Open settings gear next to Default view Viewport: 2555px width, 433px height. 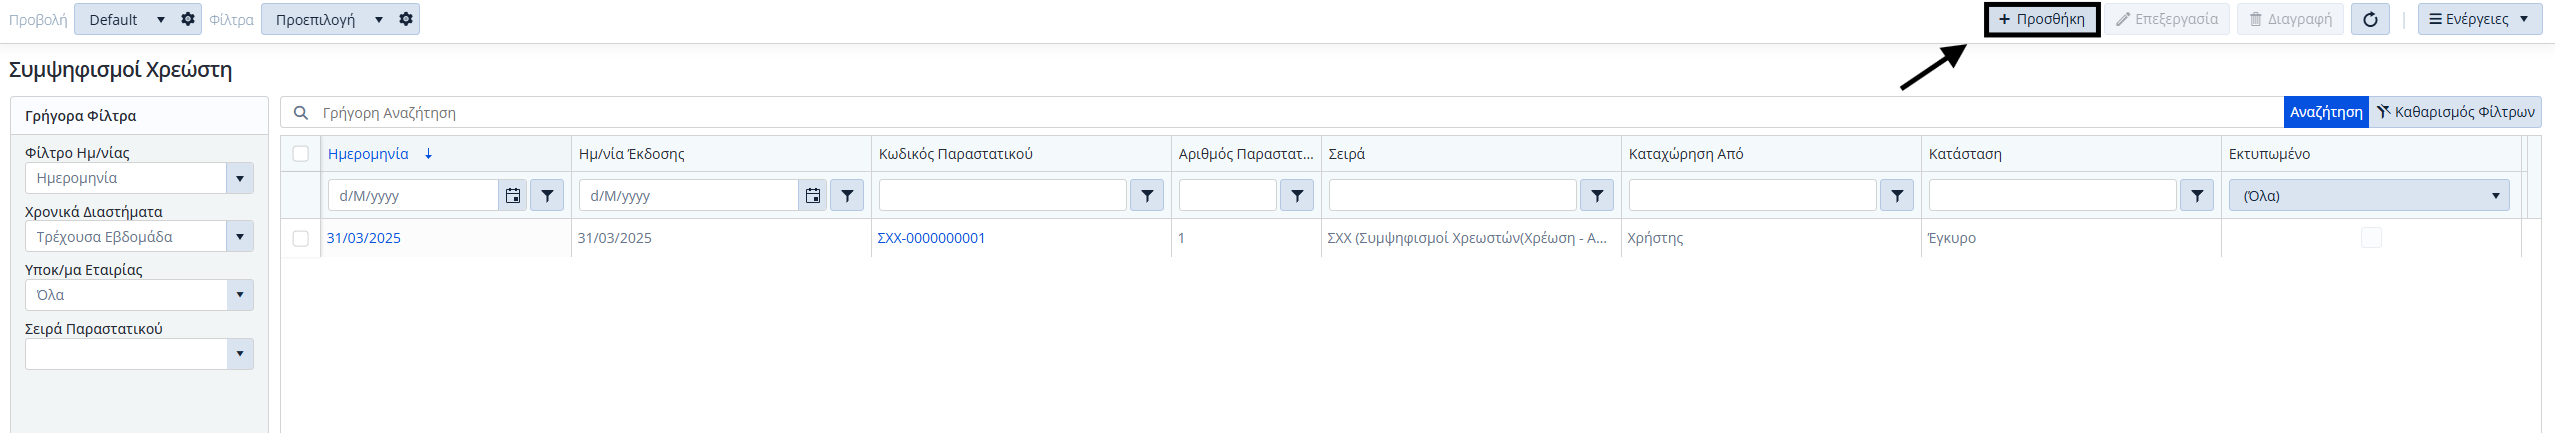click(x=188, y=19)
